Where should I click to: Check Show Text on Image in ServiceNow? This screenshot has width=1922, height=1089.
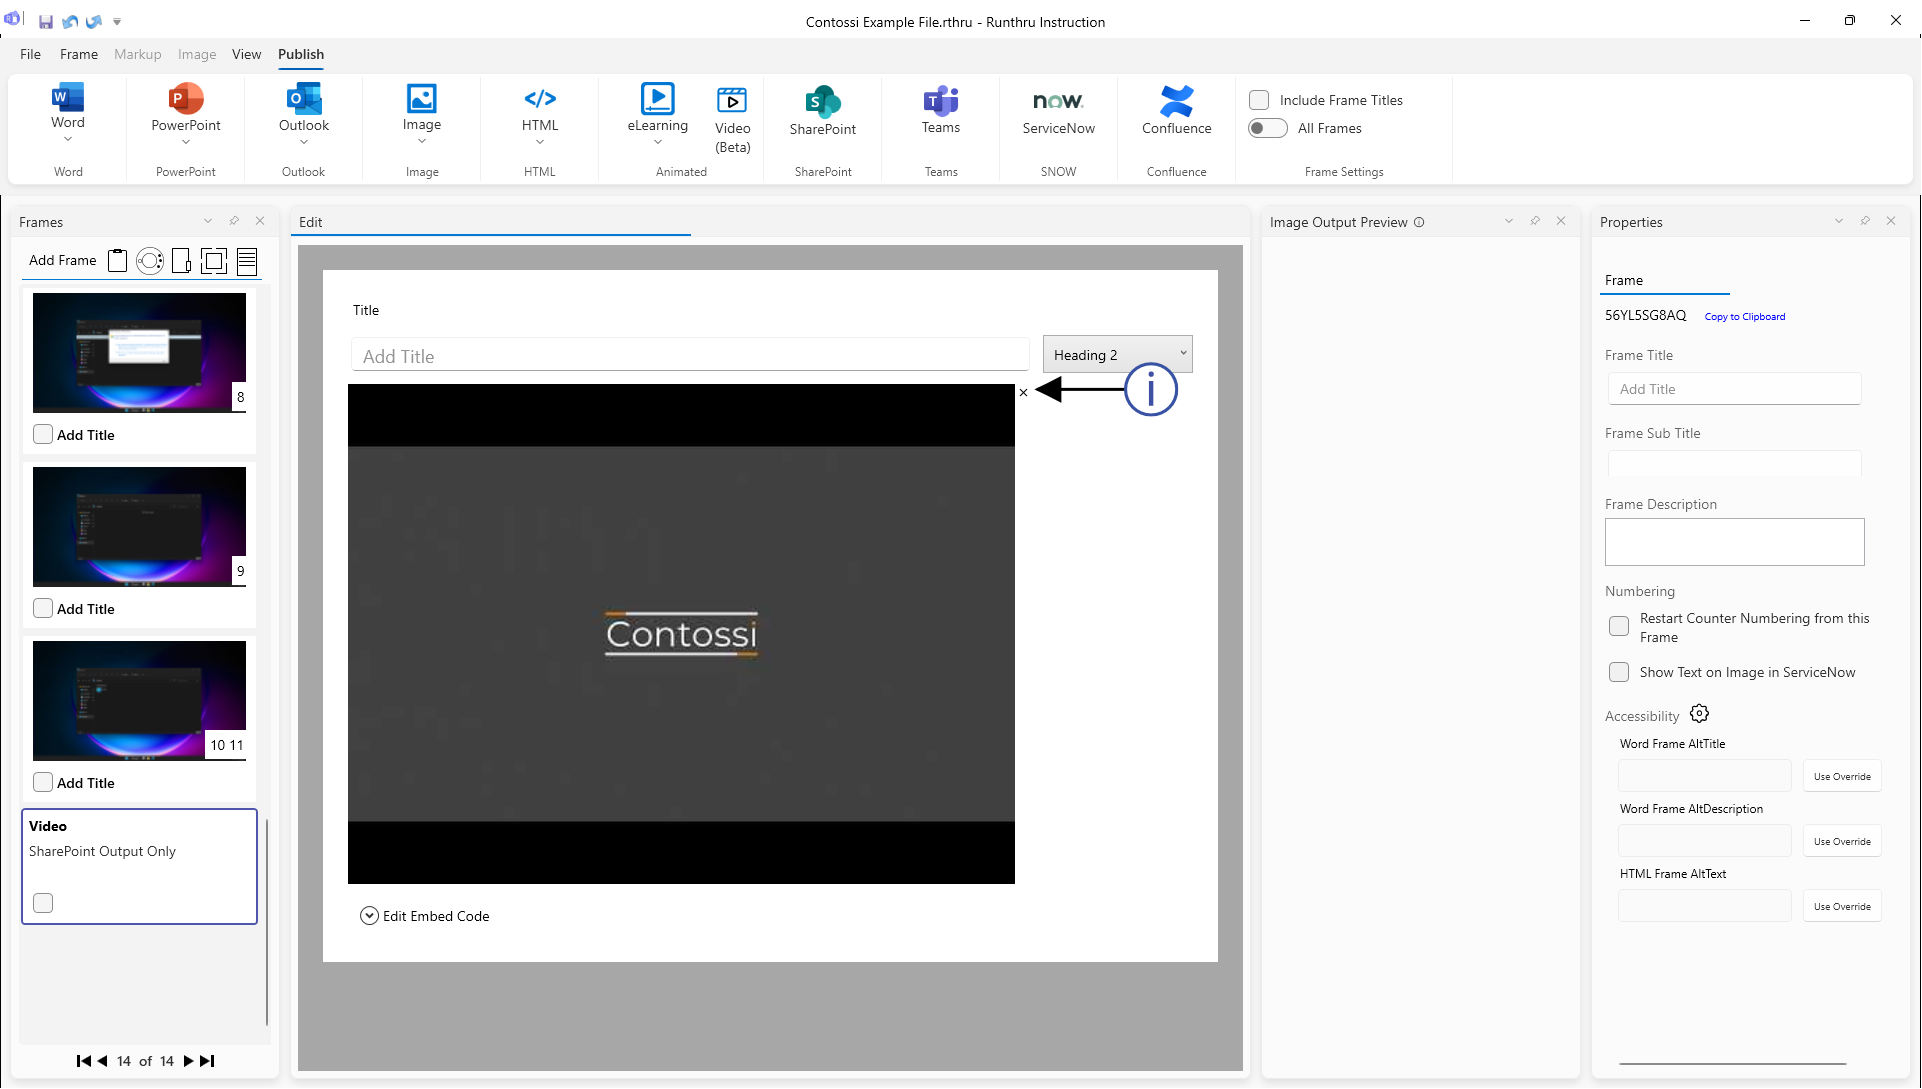pyautogui.click(x=1618, y=672)
